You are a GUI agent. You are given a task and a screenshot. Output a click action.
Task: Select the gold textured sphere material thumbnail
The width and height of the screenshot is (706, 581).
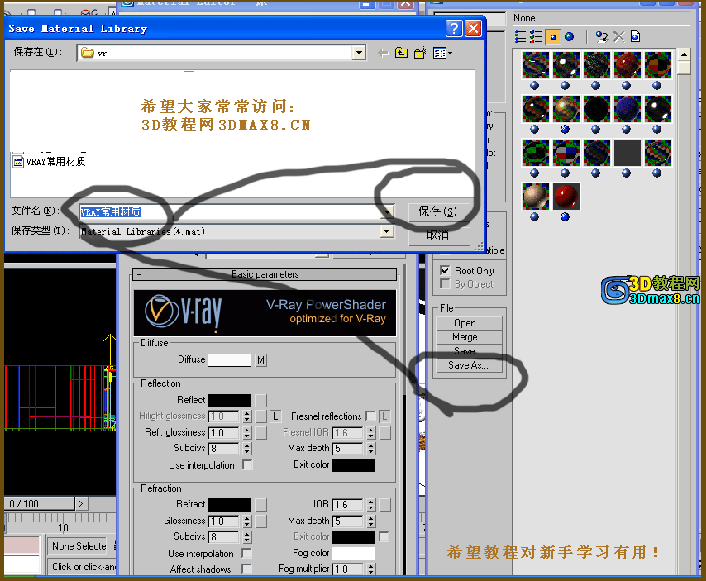[566, 109]
